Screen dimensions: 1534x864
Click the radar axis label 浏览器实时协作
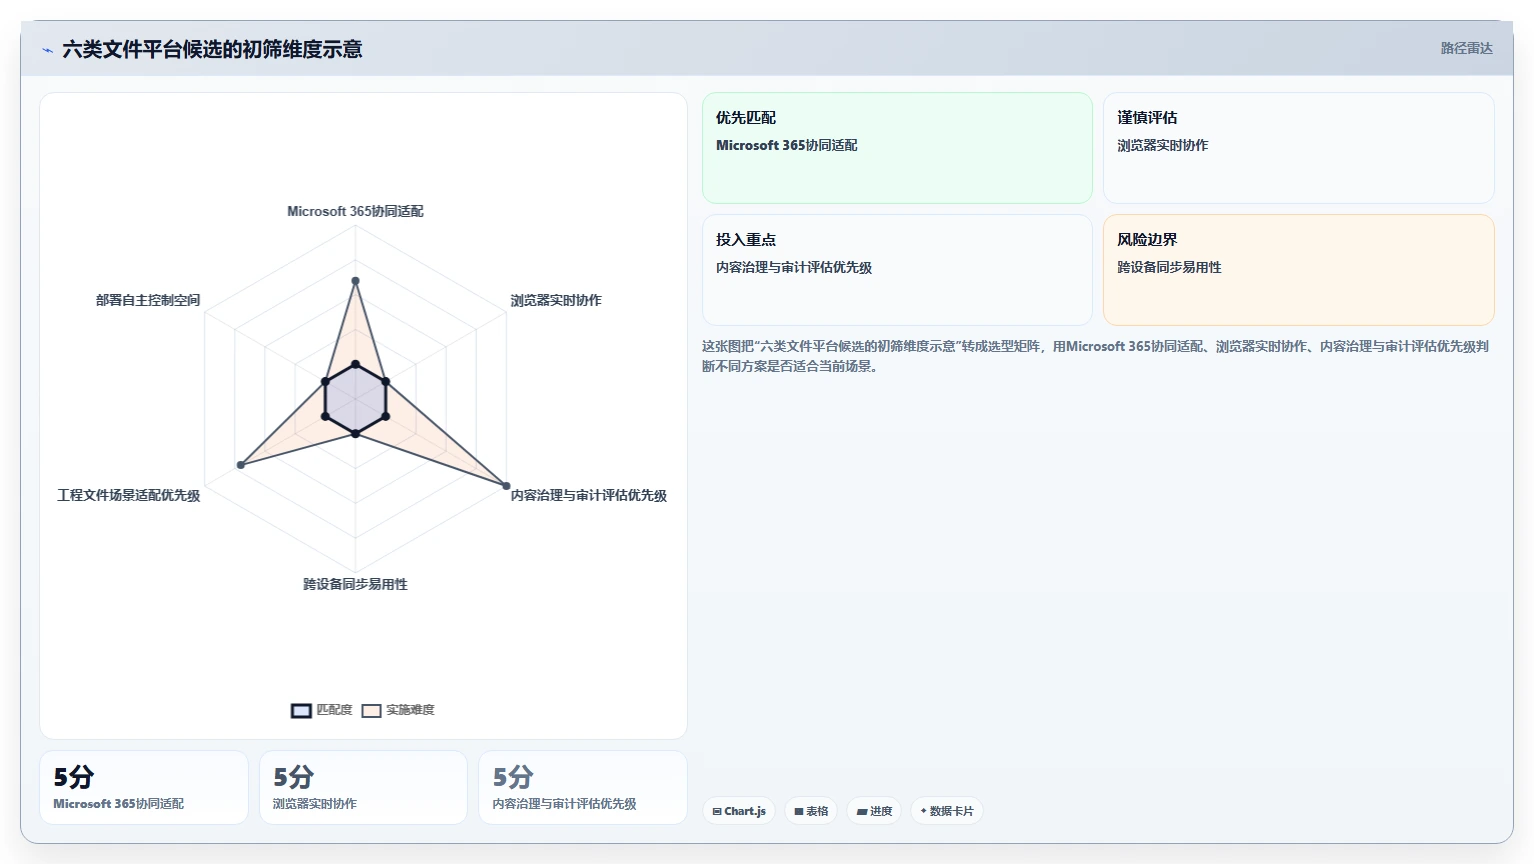click(x=556, y=300)
